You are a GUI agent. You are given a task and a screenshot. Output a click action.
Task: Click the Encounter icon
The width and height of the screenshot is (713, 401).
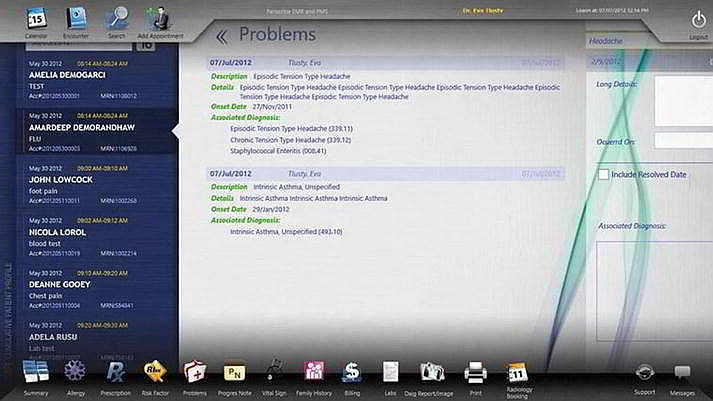(77, 18)
